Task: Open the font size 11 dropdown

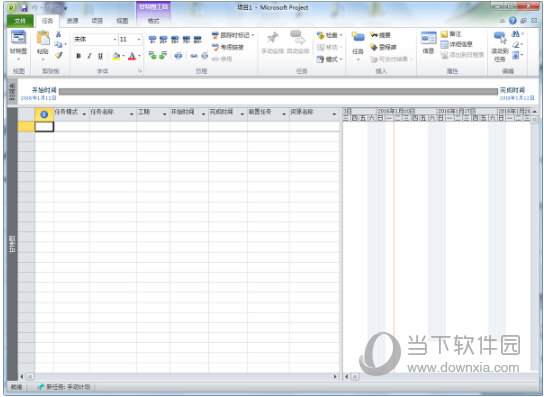Action: click(x=139, y=39)
